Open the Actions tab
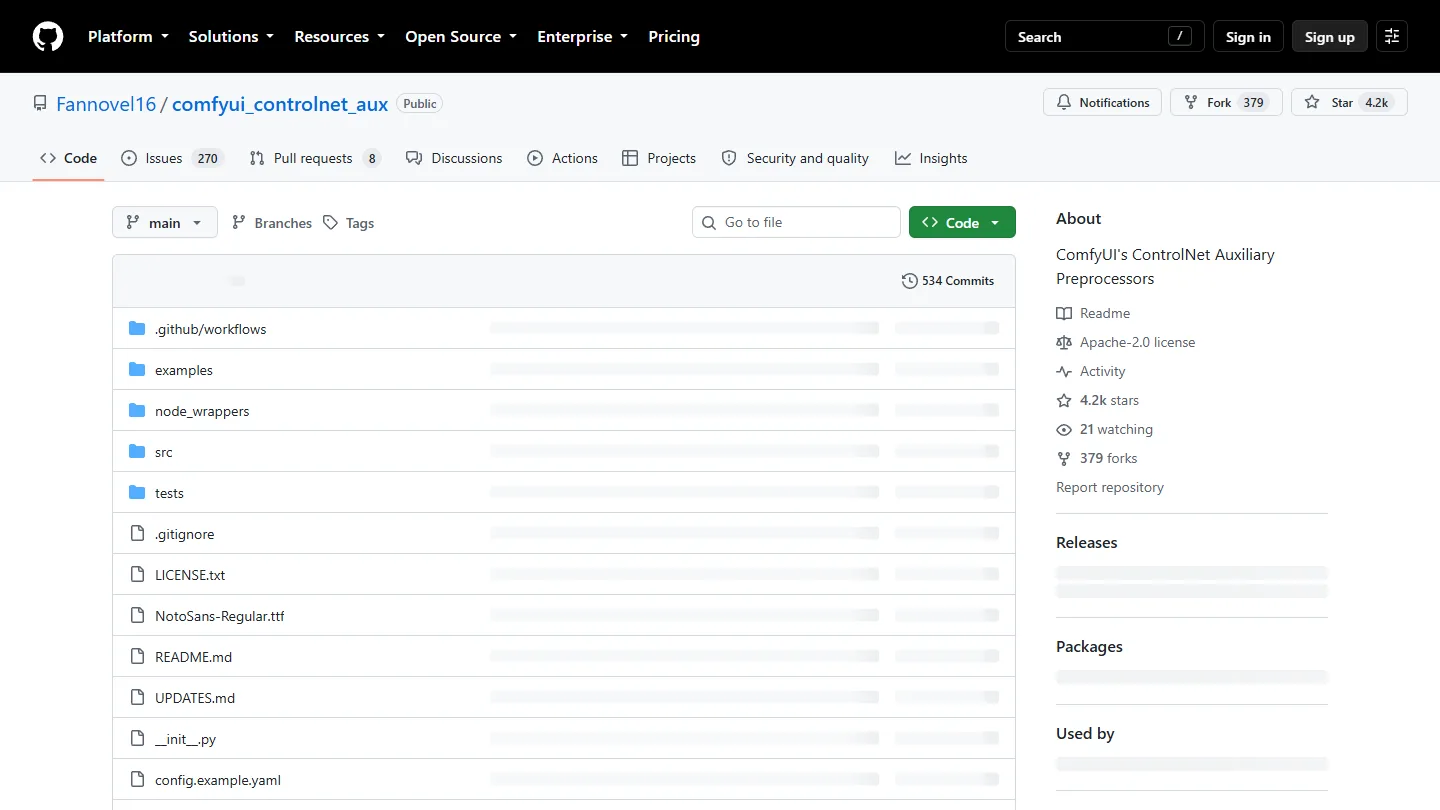 coord(562,158)
